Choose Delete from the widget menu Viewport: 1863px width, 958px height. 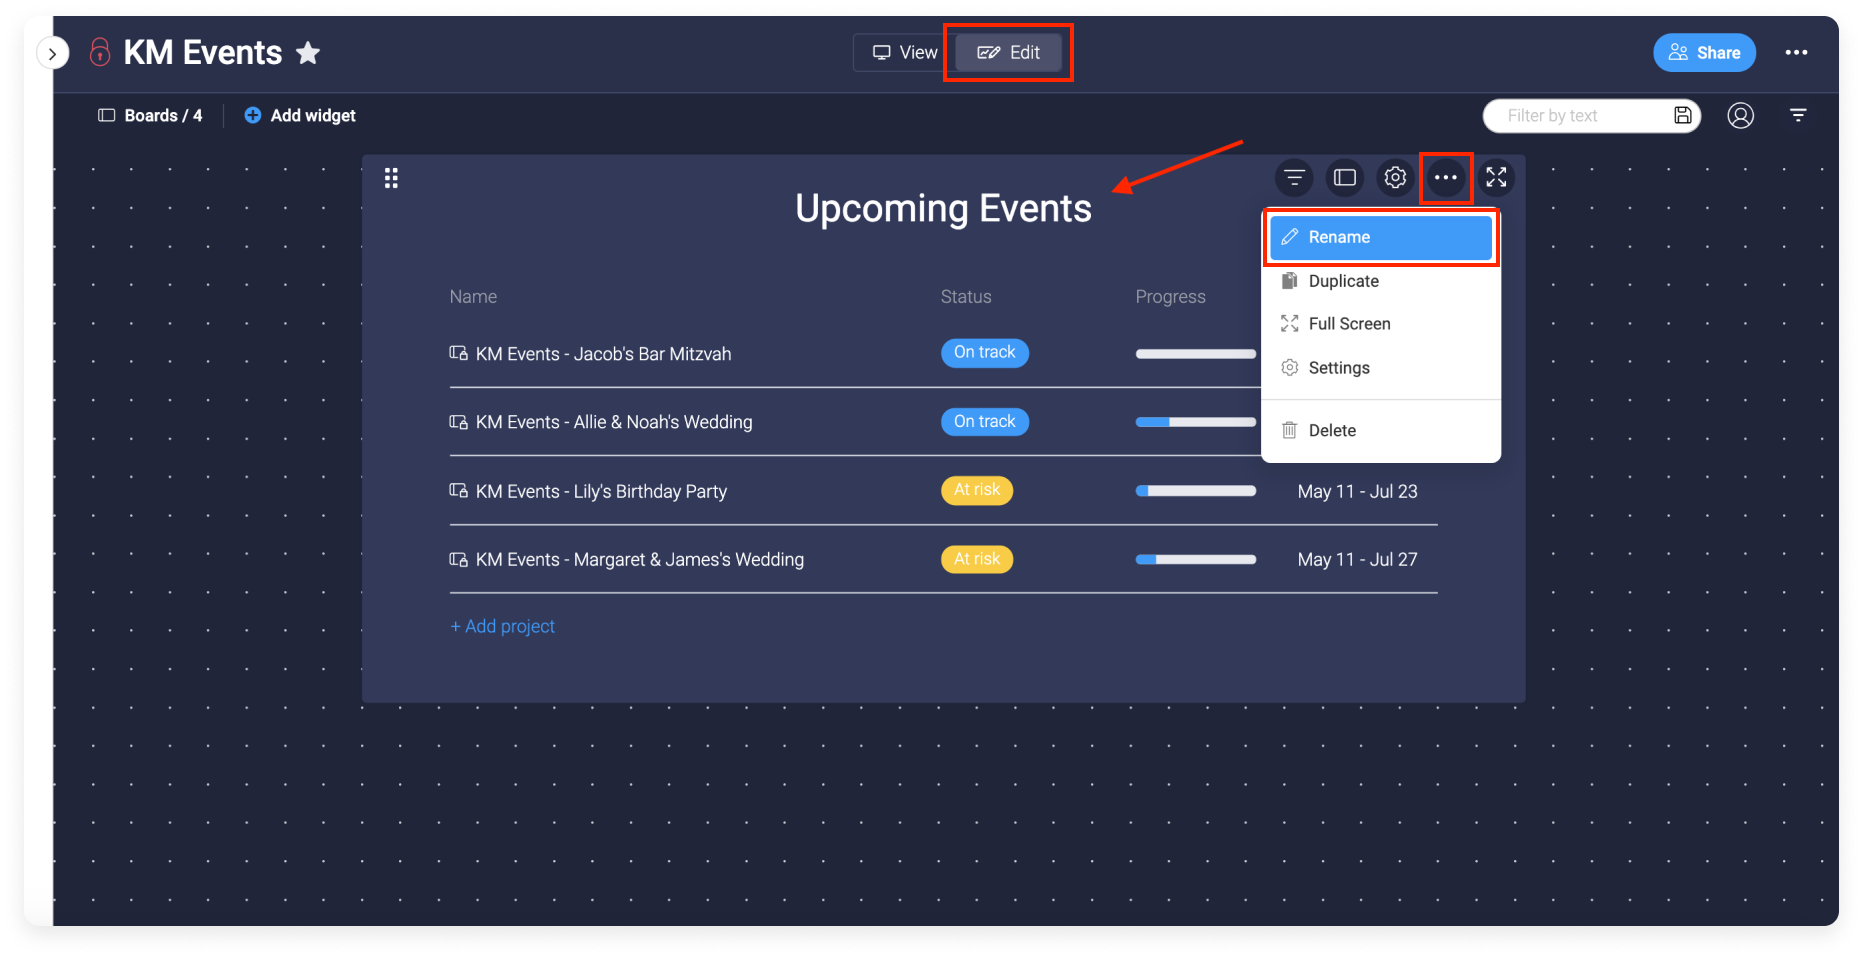coord(1380,431)
